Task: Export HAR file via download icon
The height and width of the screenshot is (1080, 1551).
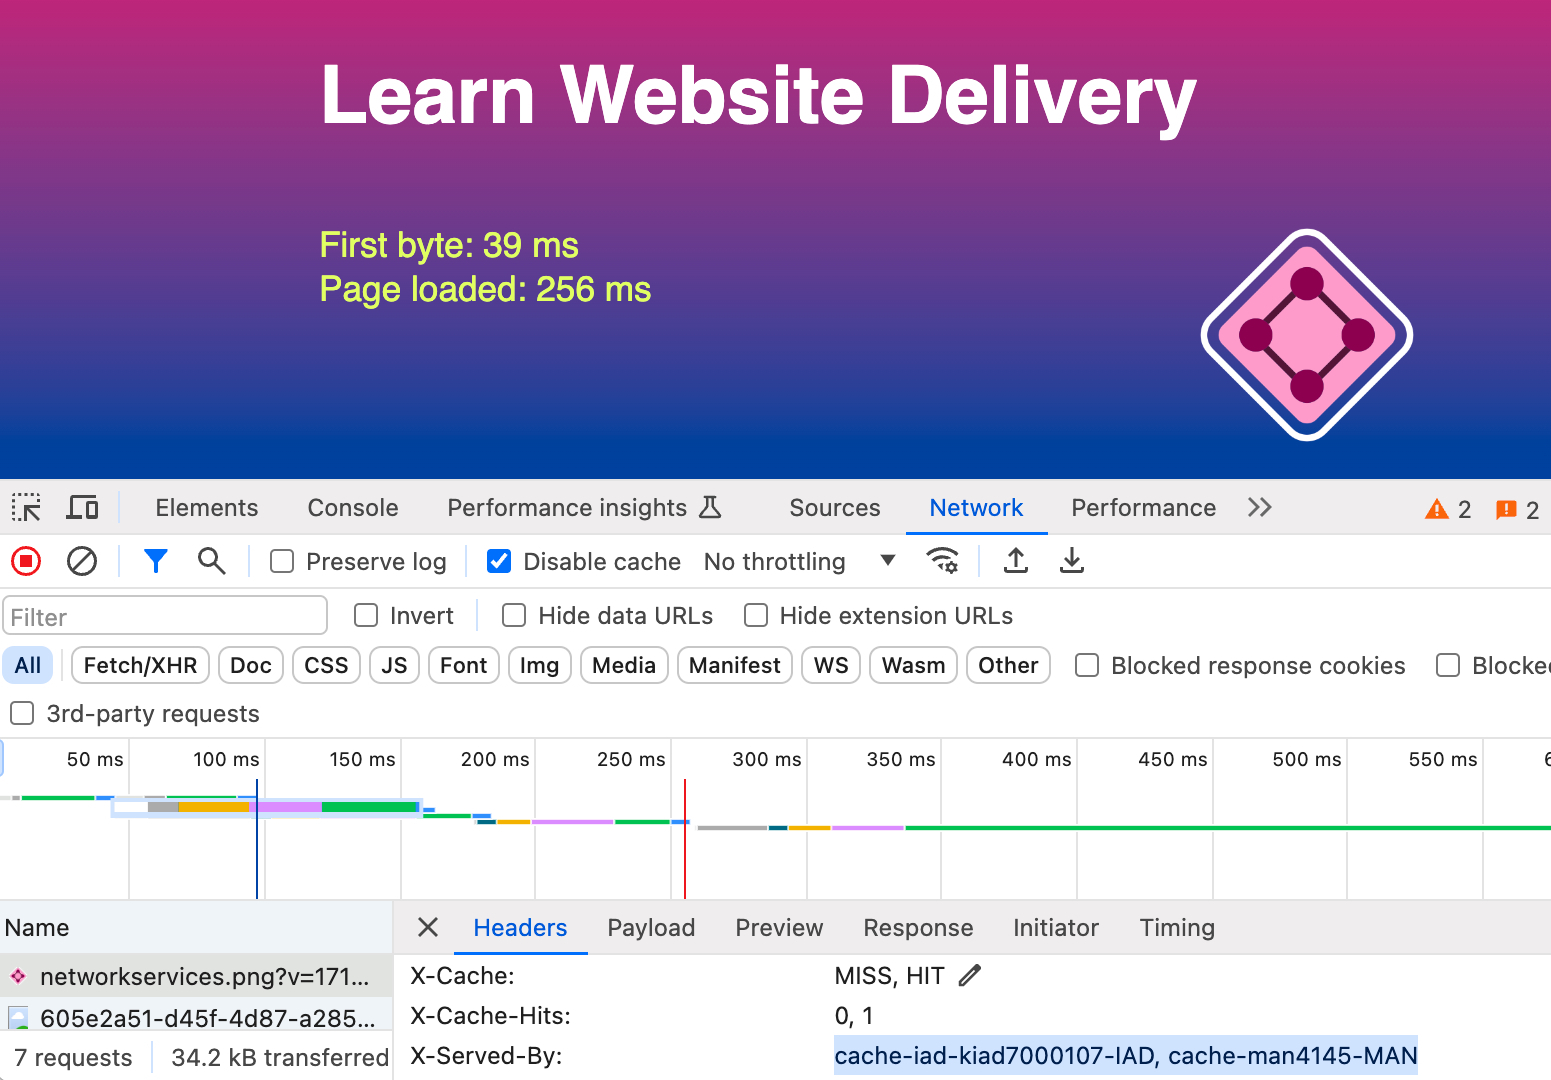Action: pos(1071,561)
